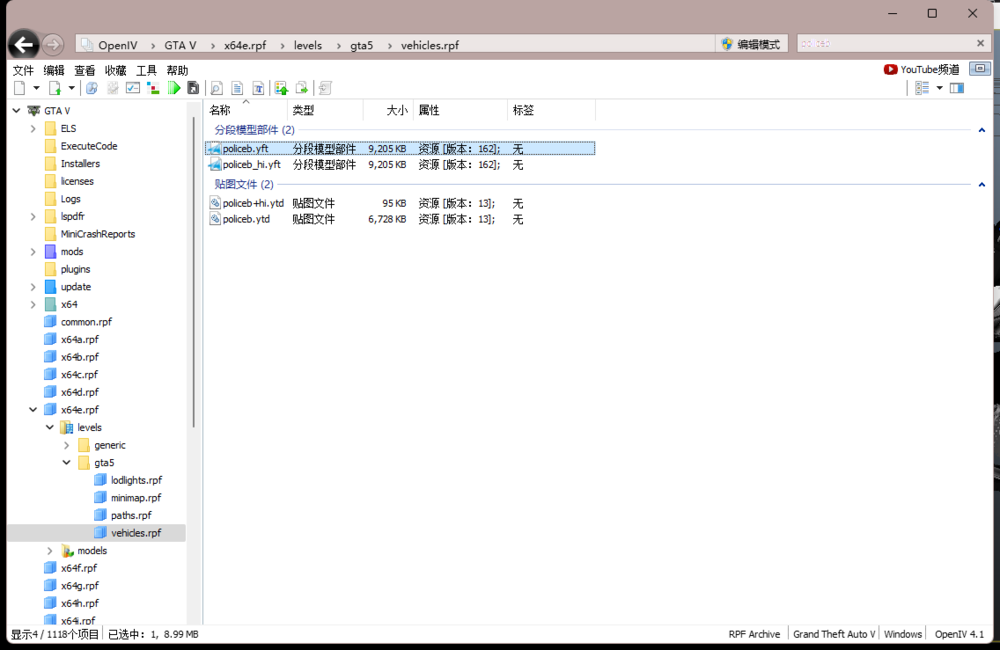Click the levels breadcrumb in address bar
This screenshot has width=1000, height=650.
(307, 45)
